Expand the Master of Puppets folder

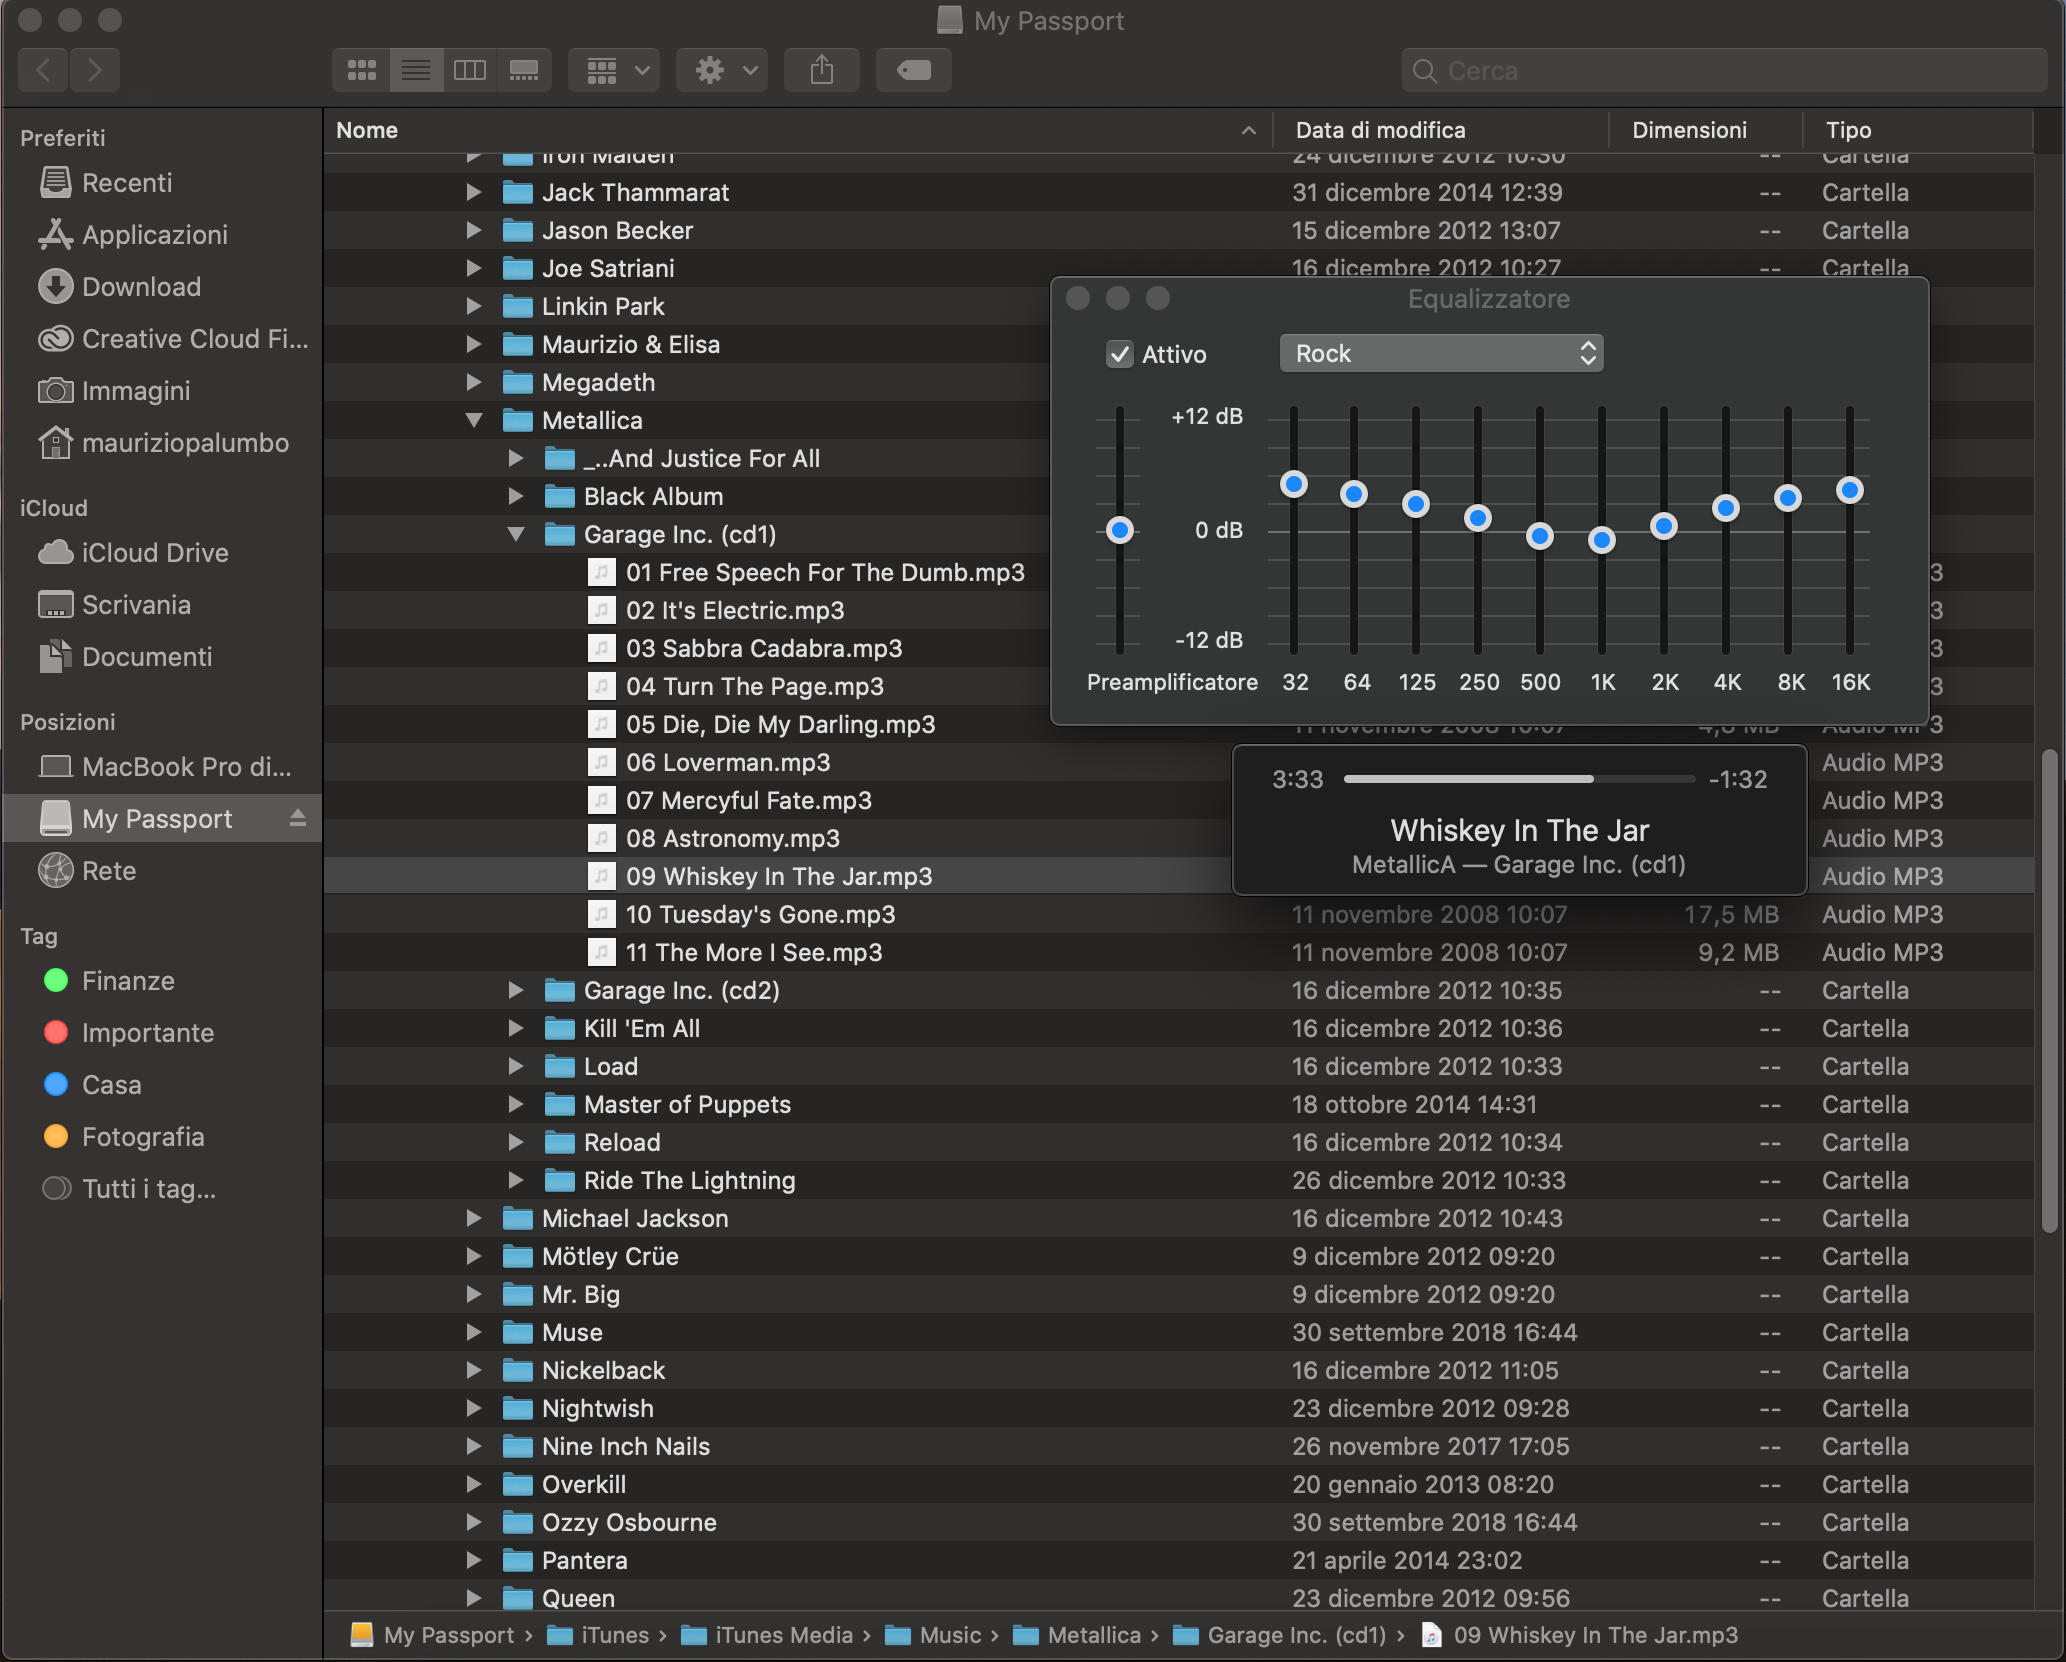(516, 1105)
